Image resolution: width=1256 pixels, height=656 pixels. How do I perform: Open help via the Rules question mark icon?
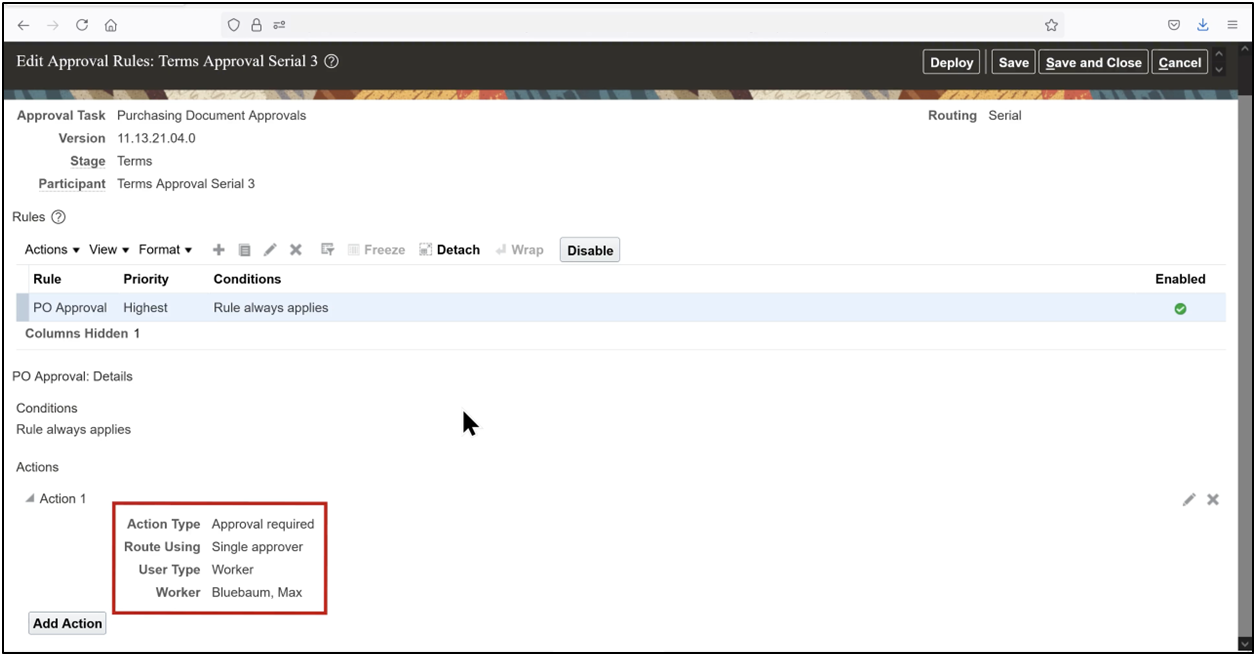[x=57, y=216]
